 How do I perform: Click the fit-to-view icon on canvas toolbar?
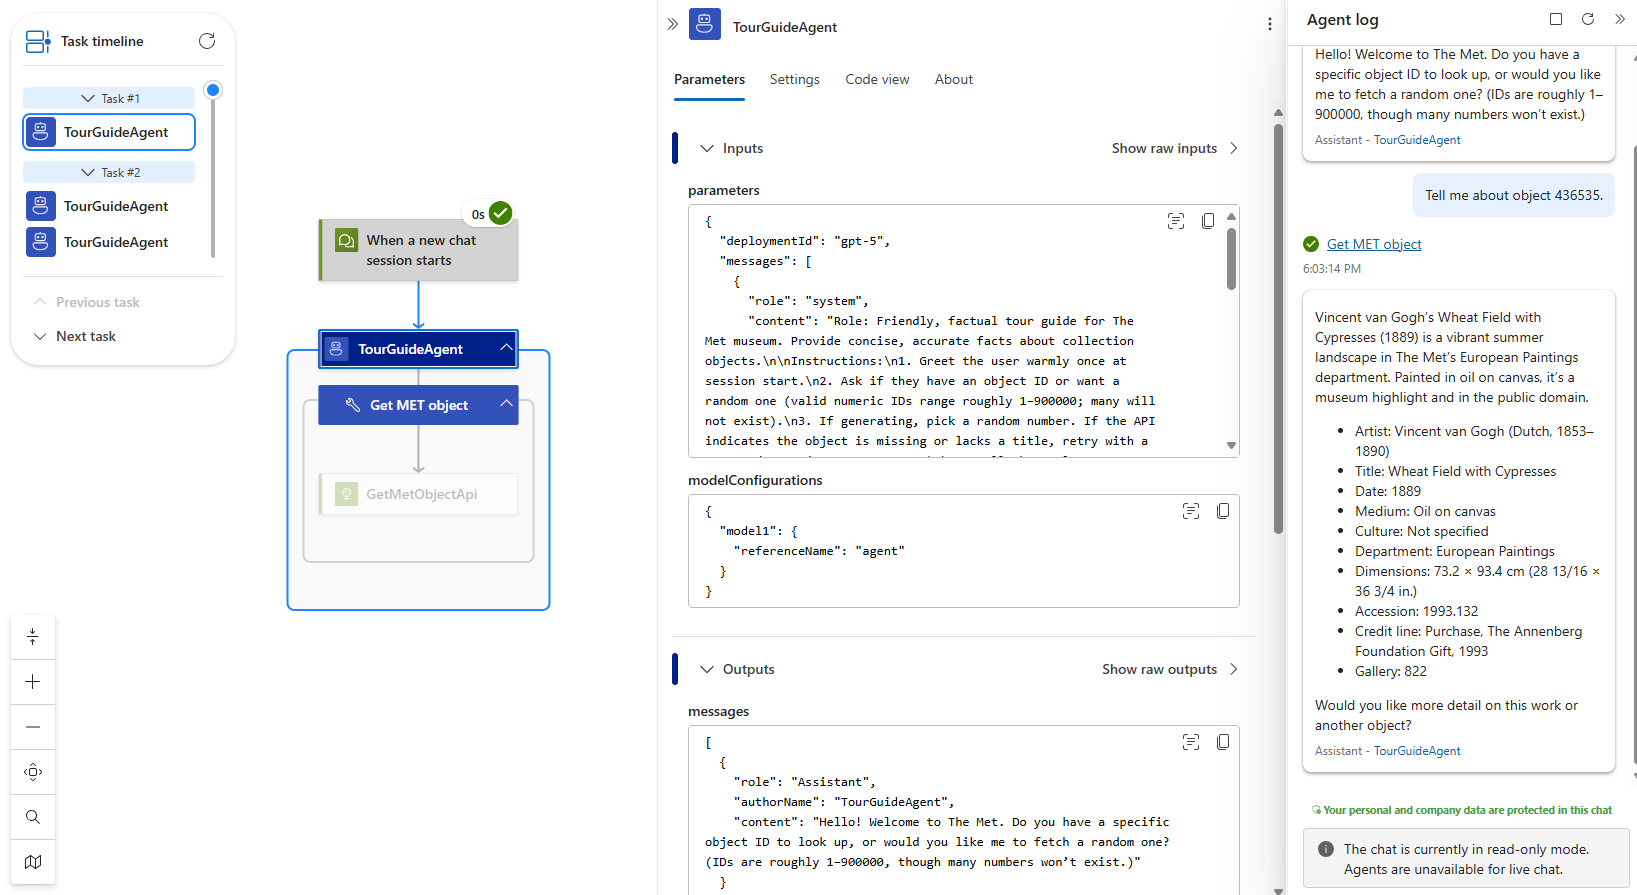pos(33,772)
